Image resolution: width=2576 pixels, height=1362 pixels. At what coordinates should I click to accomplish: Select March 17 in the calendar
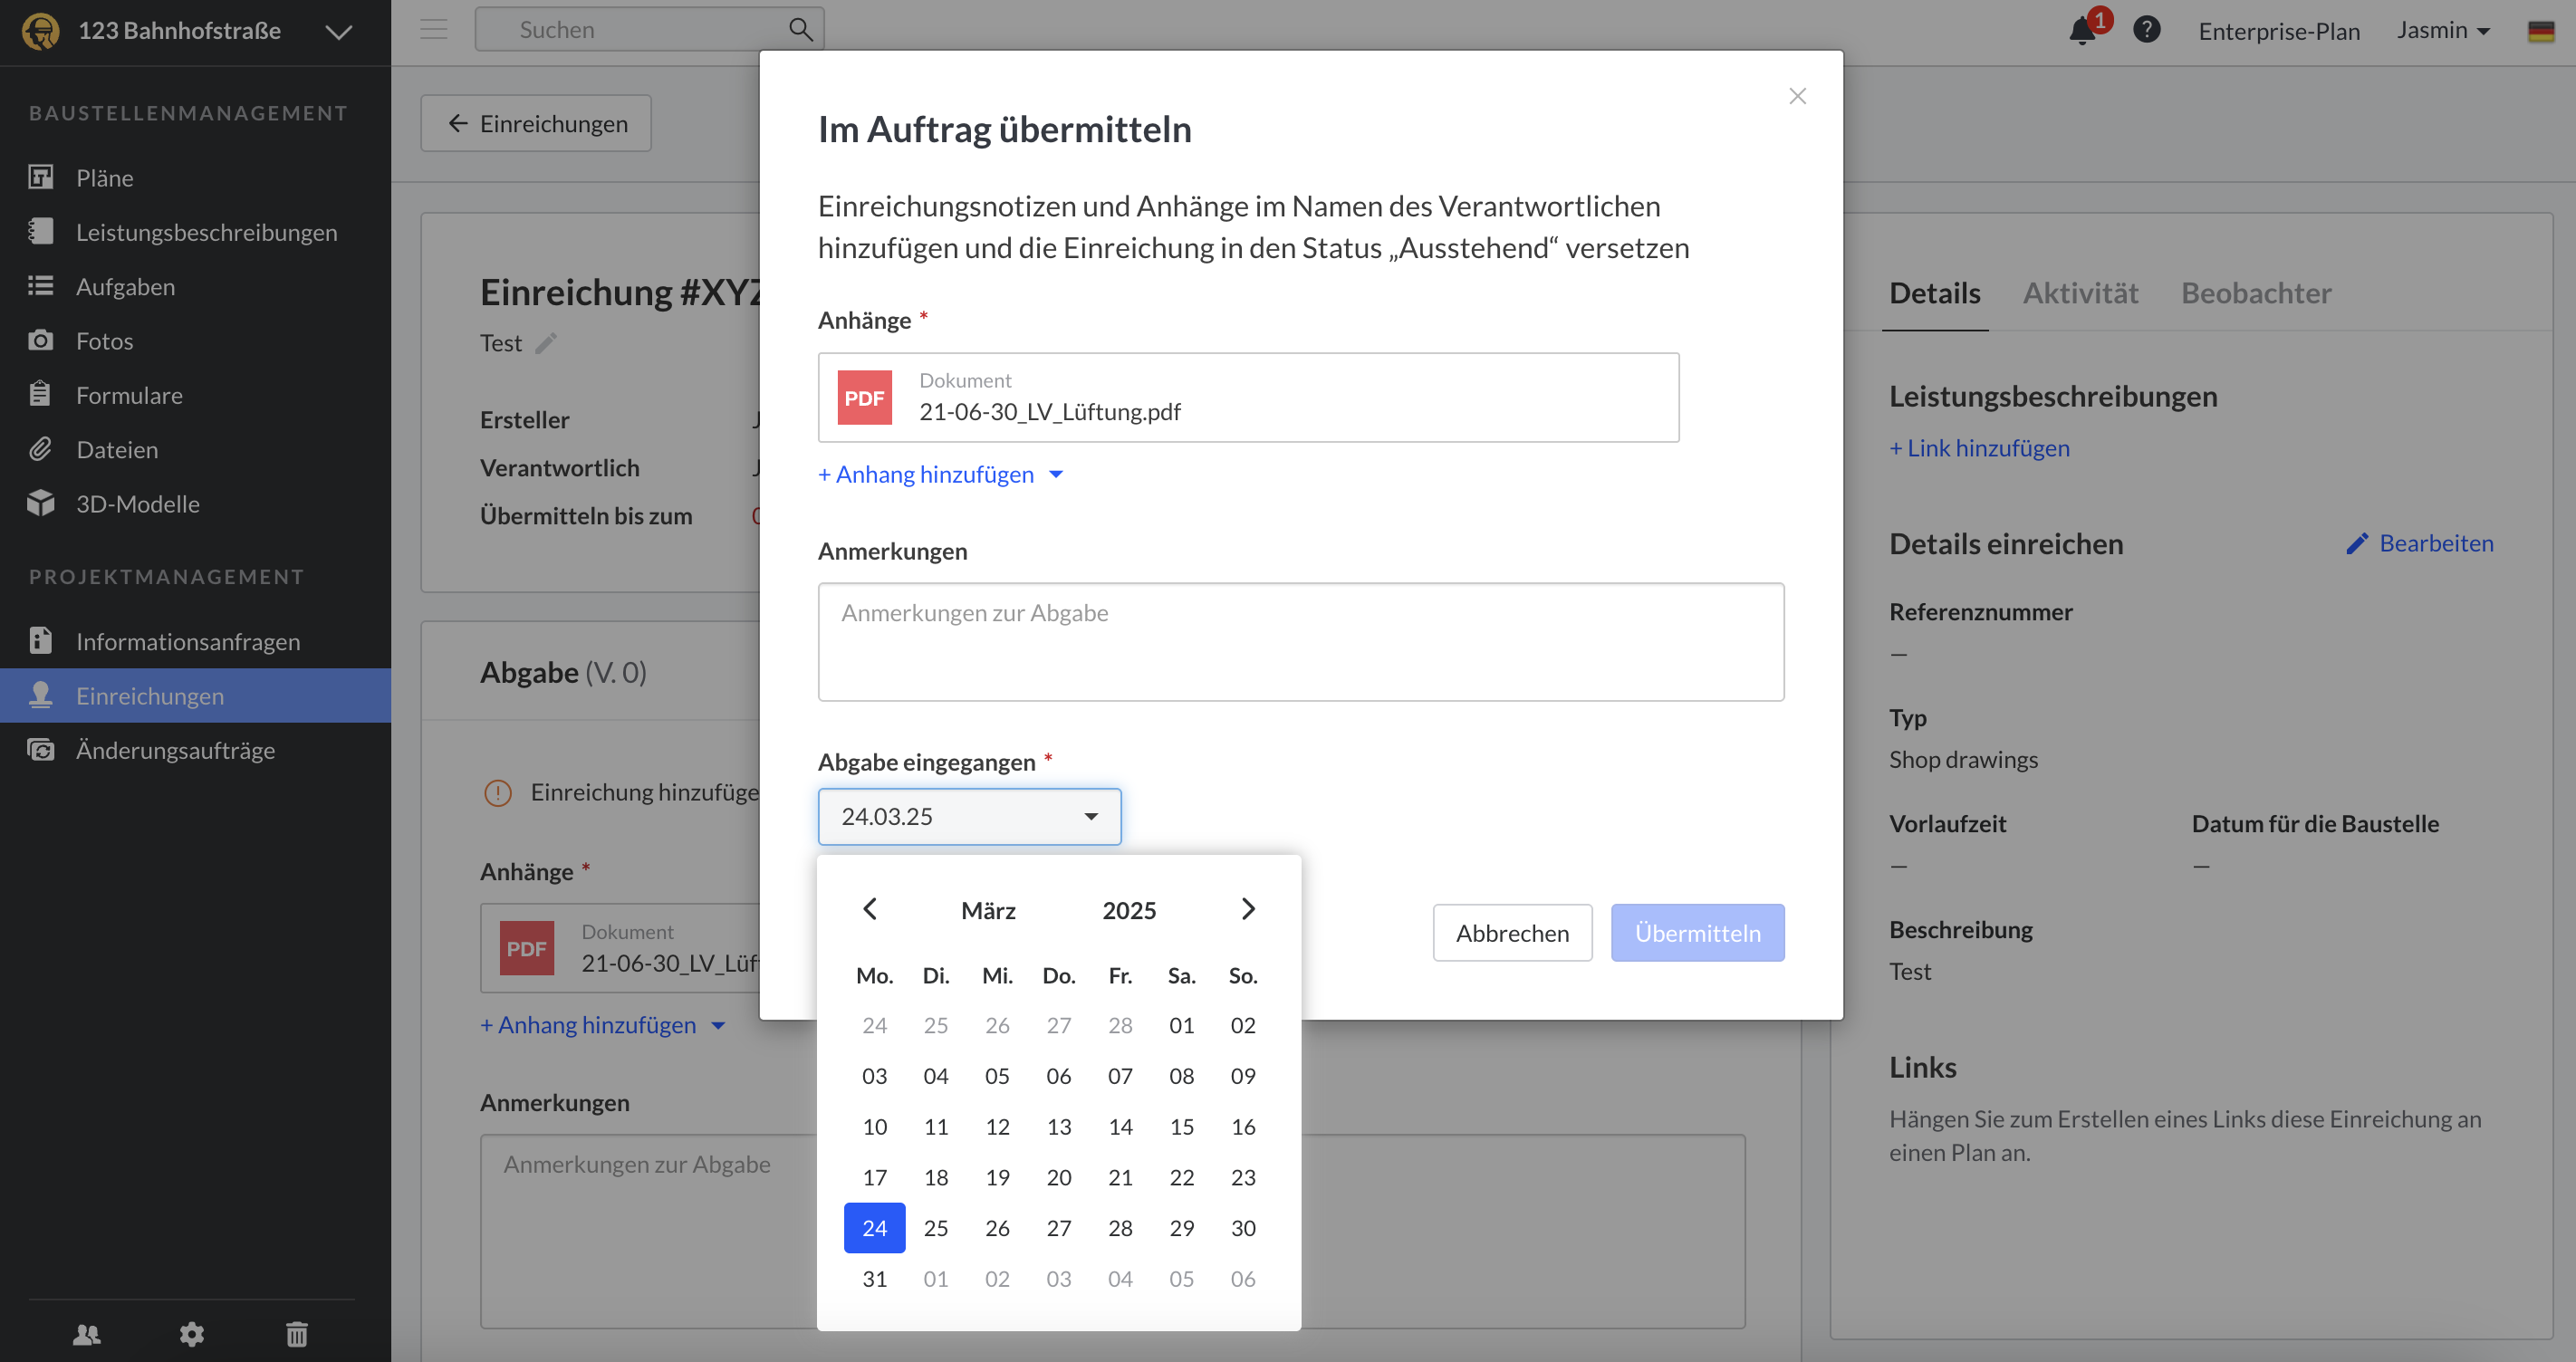(874, 1177)
